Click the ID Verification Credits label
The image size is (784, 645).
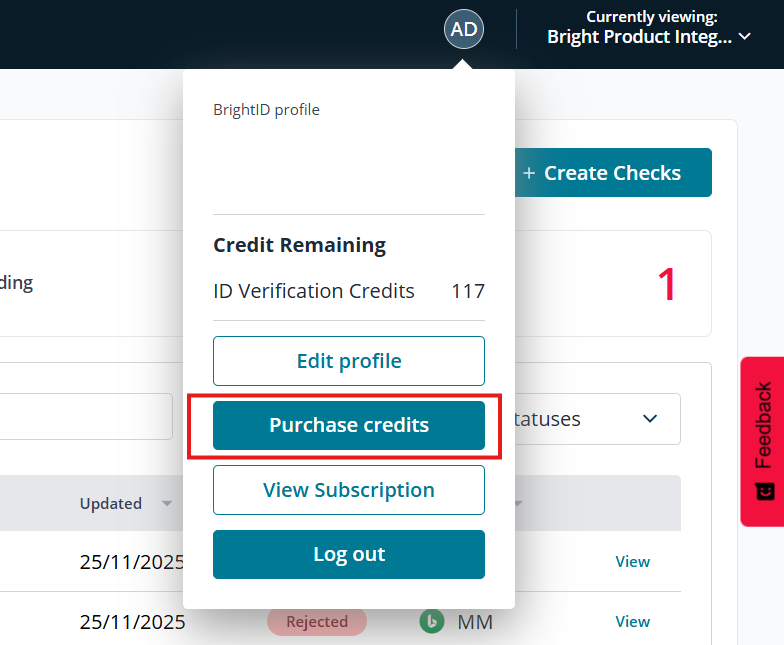pos(314,291)
